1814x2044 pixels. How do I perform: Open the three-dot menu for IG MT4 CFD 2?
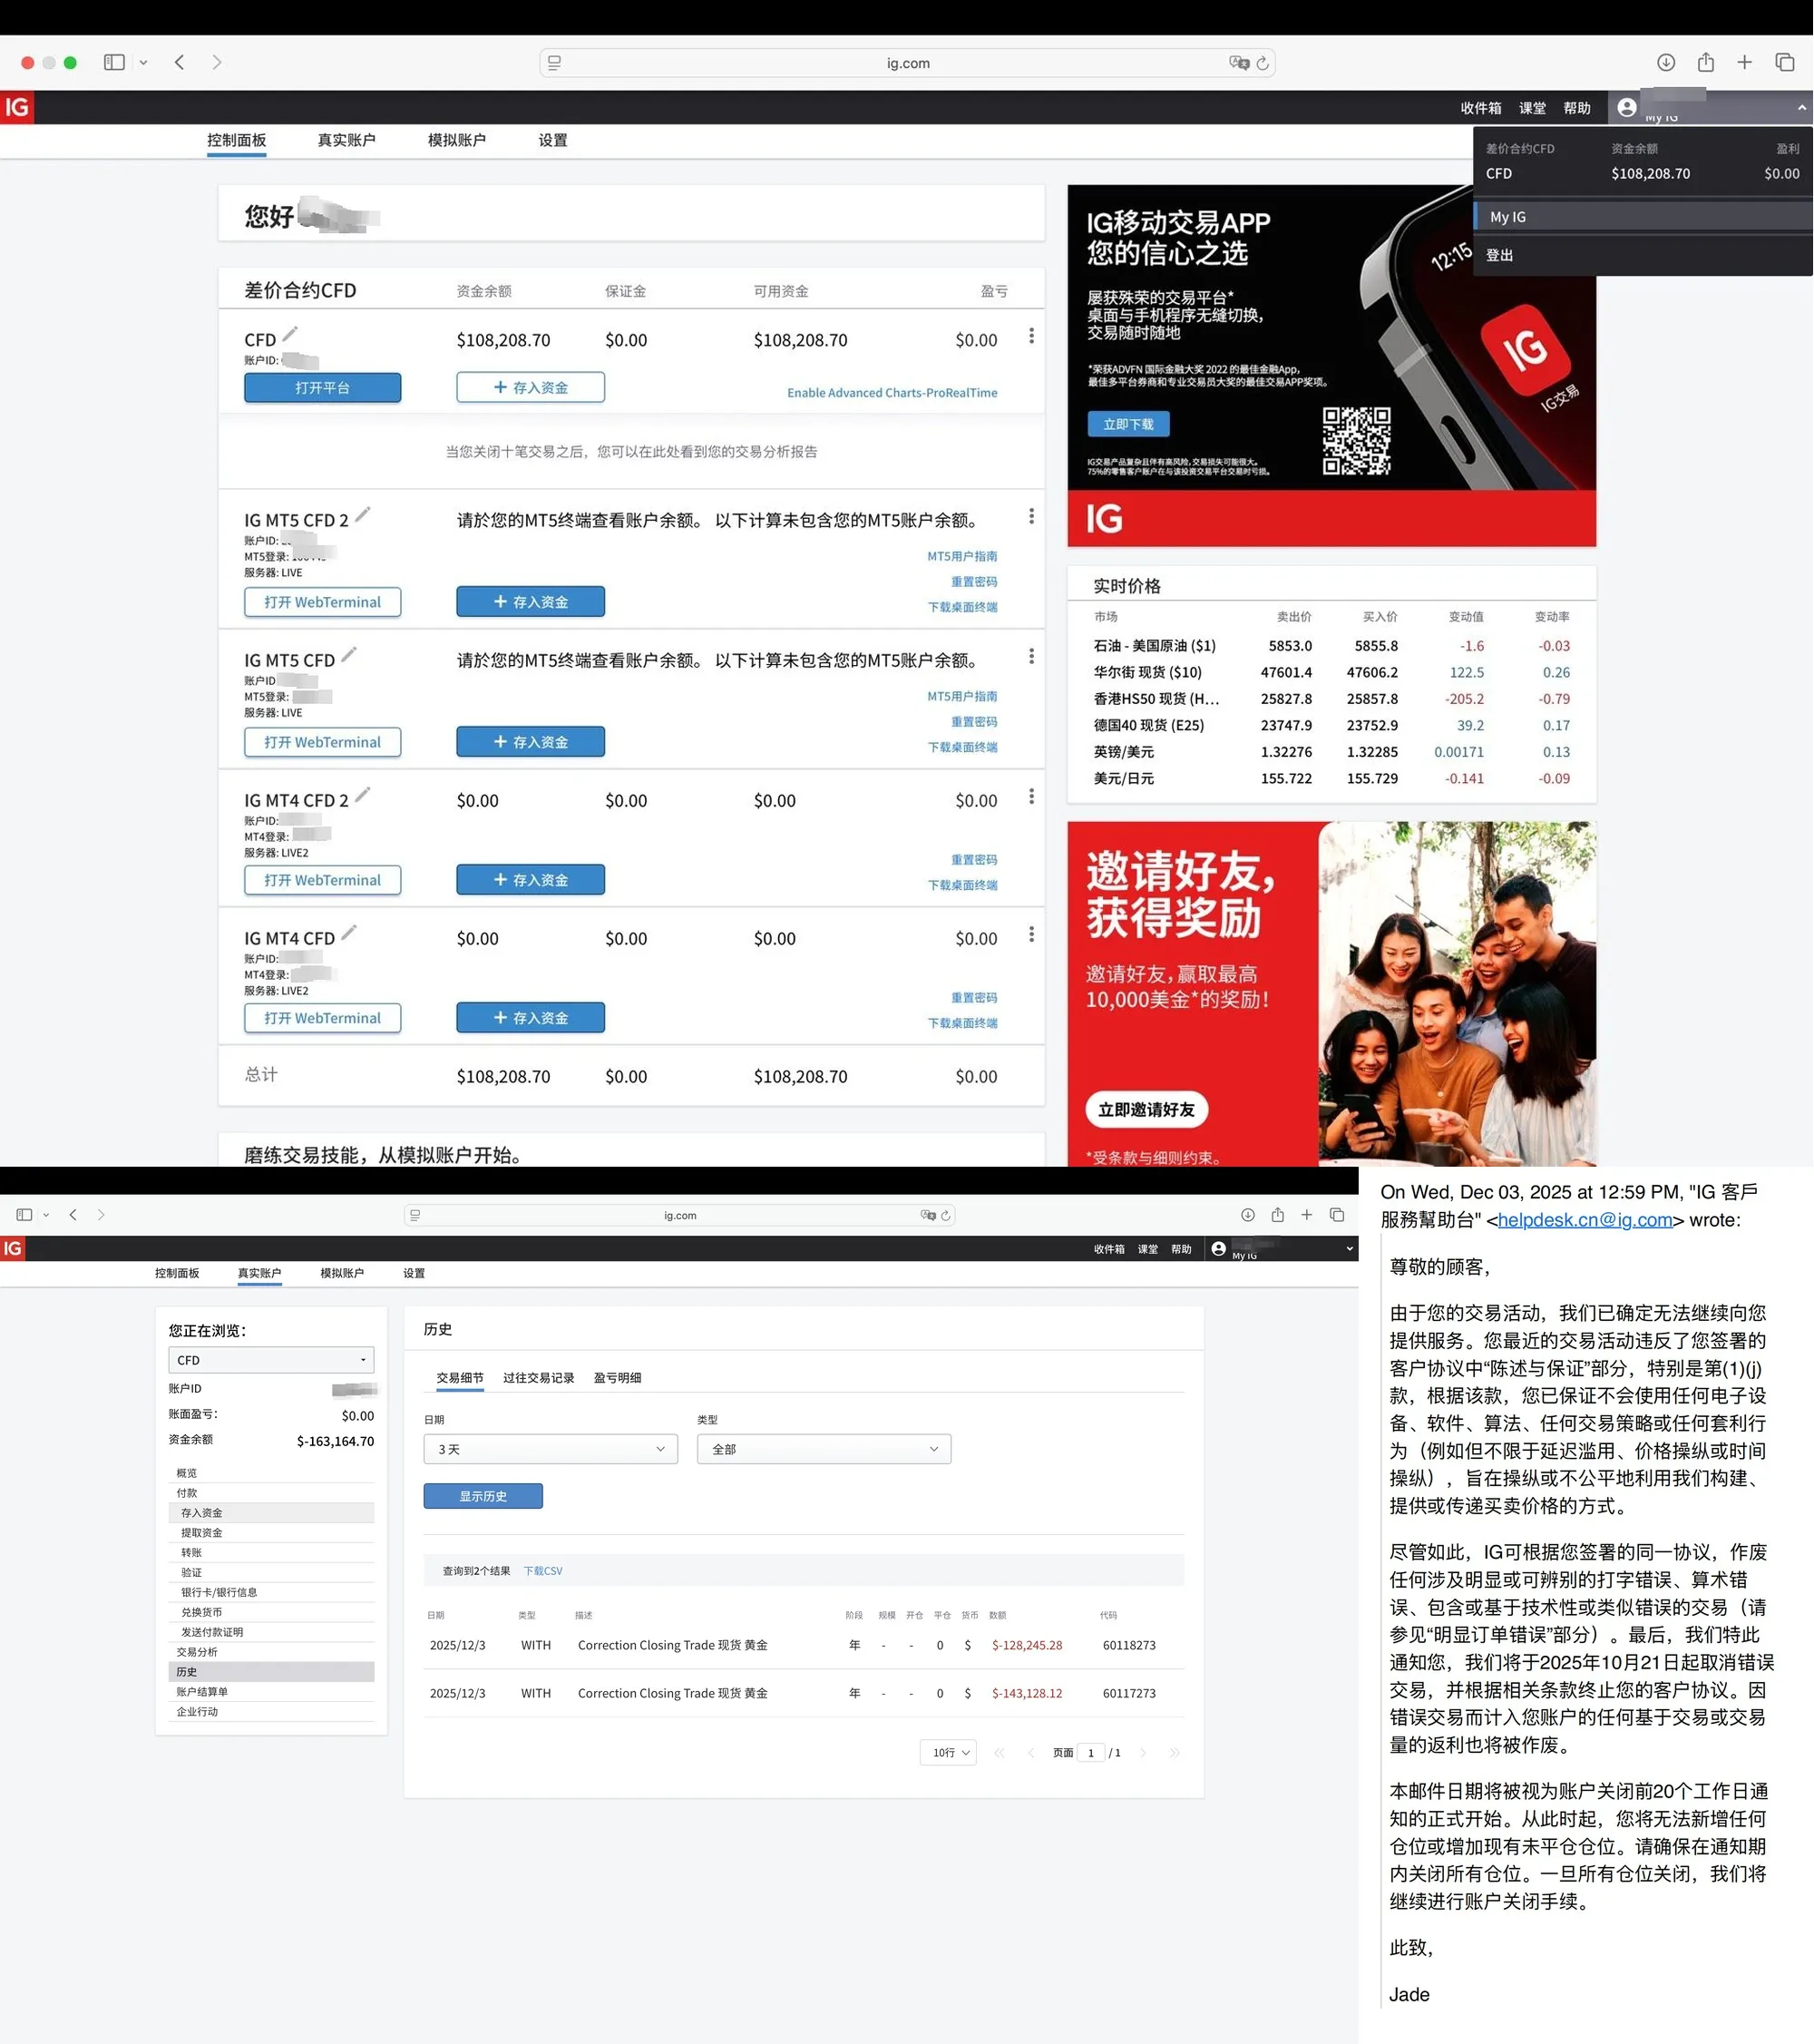[1031, 796]
